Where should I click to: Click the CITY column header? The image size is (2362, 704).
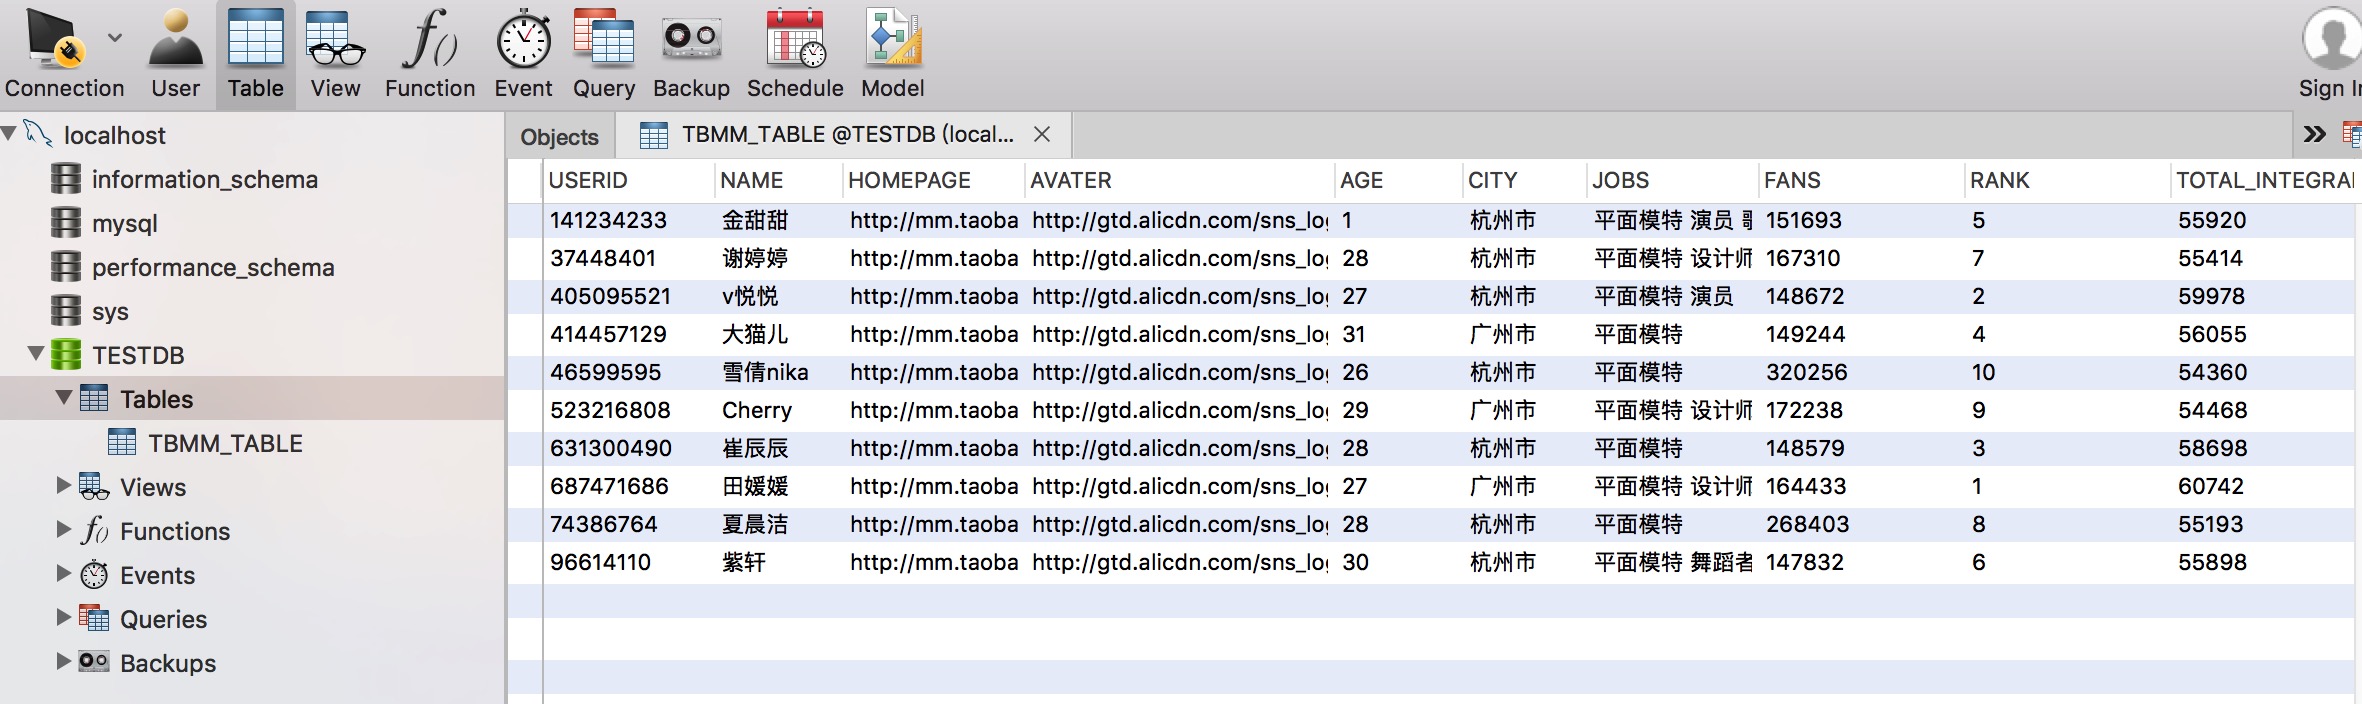(1525, 180)
